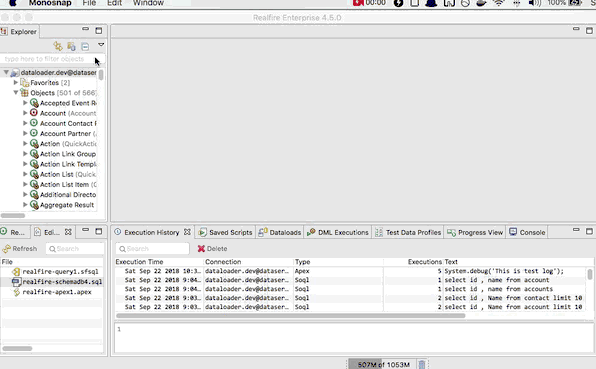Switch to the Re... tab

click(14, 232)
